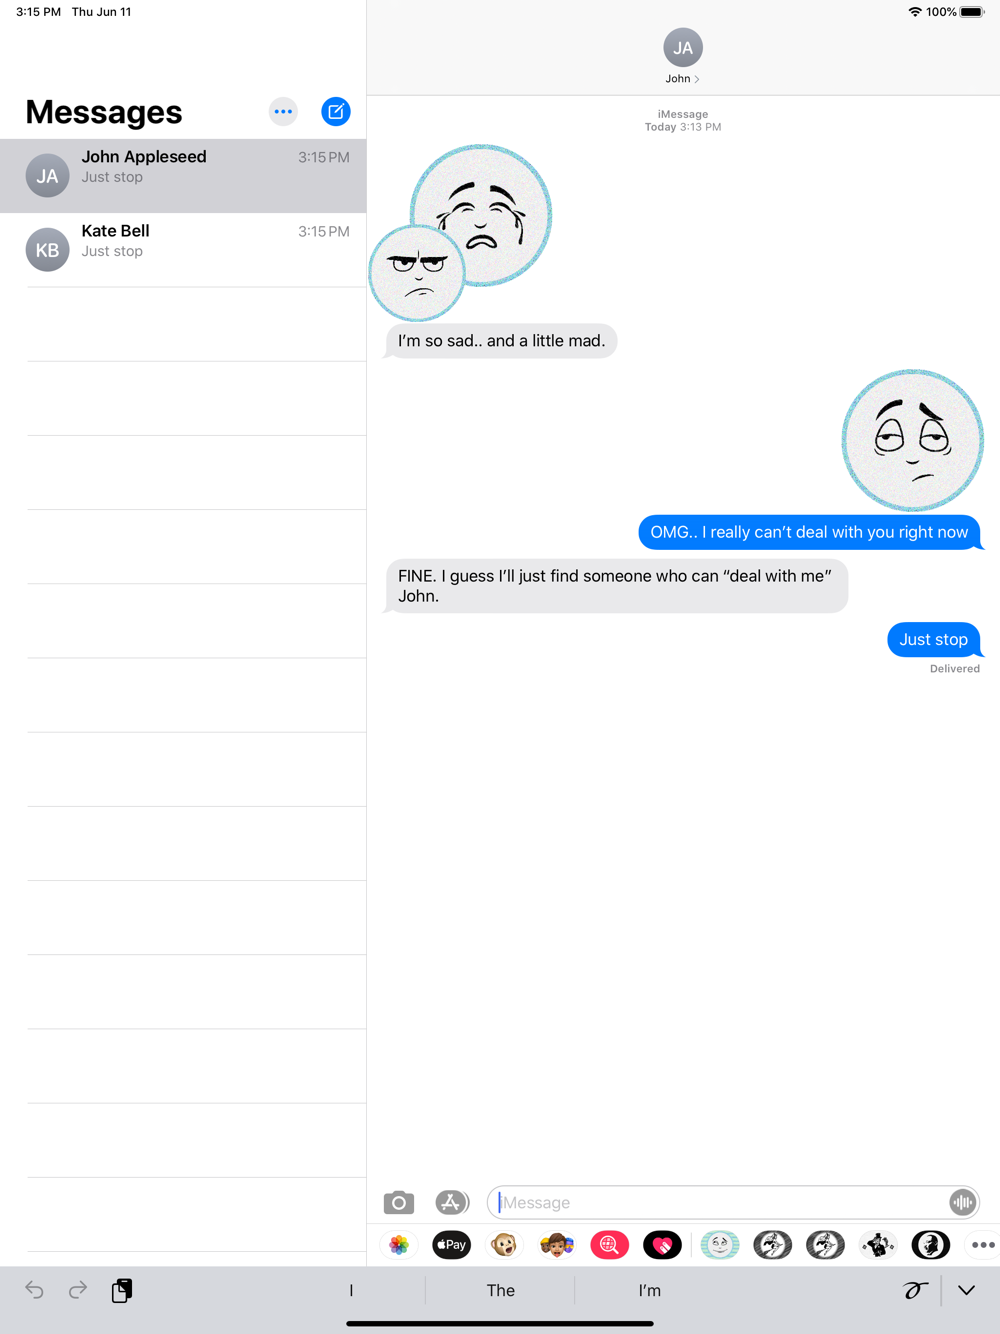Insert "The" predictive text suggestion

[x=500, y=1290]
